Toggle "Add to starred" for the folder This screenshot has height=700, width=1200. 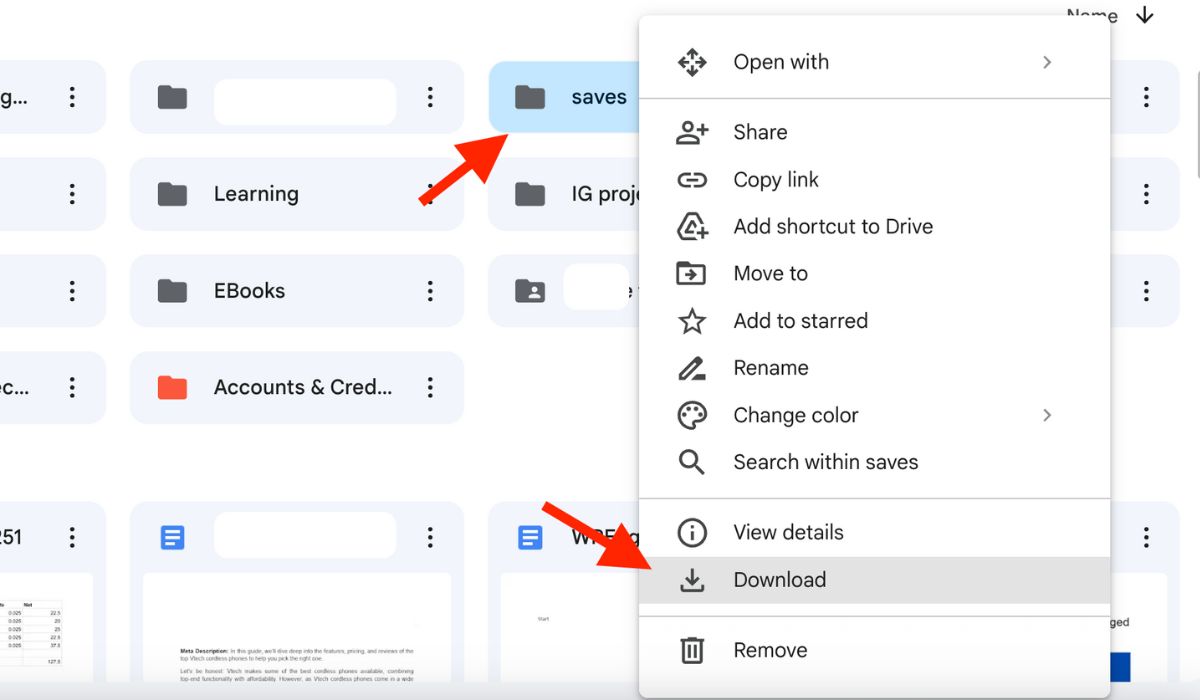(800, 320)
